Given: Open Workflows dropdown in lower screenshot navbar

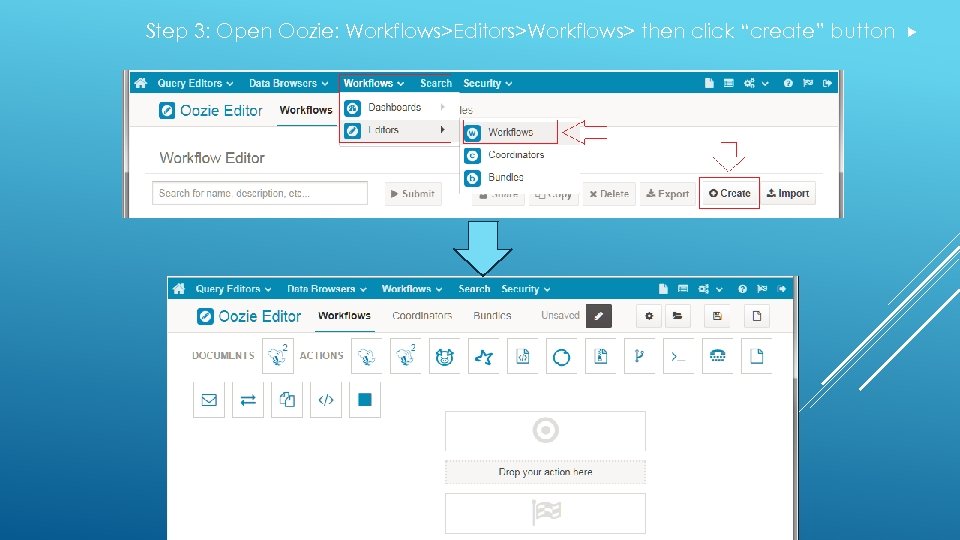Looking at the screenshot, I should (411, 289).
